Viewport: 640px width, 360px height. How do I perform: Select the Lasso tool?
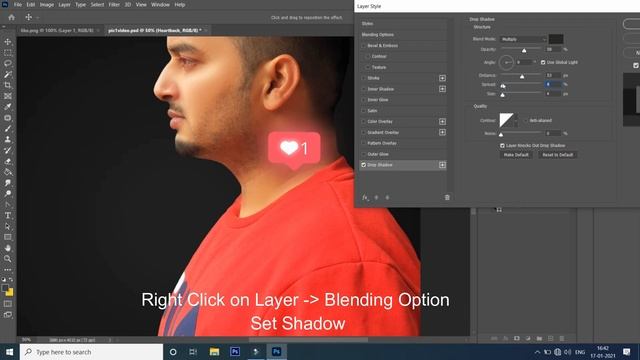click(x=8, y=63)
